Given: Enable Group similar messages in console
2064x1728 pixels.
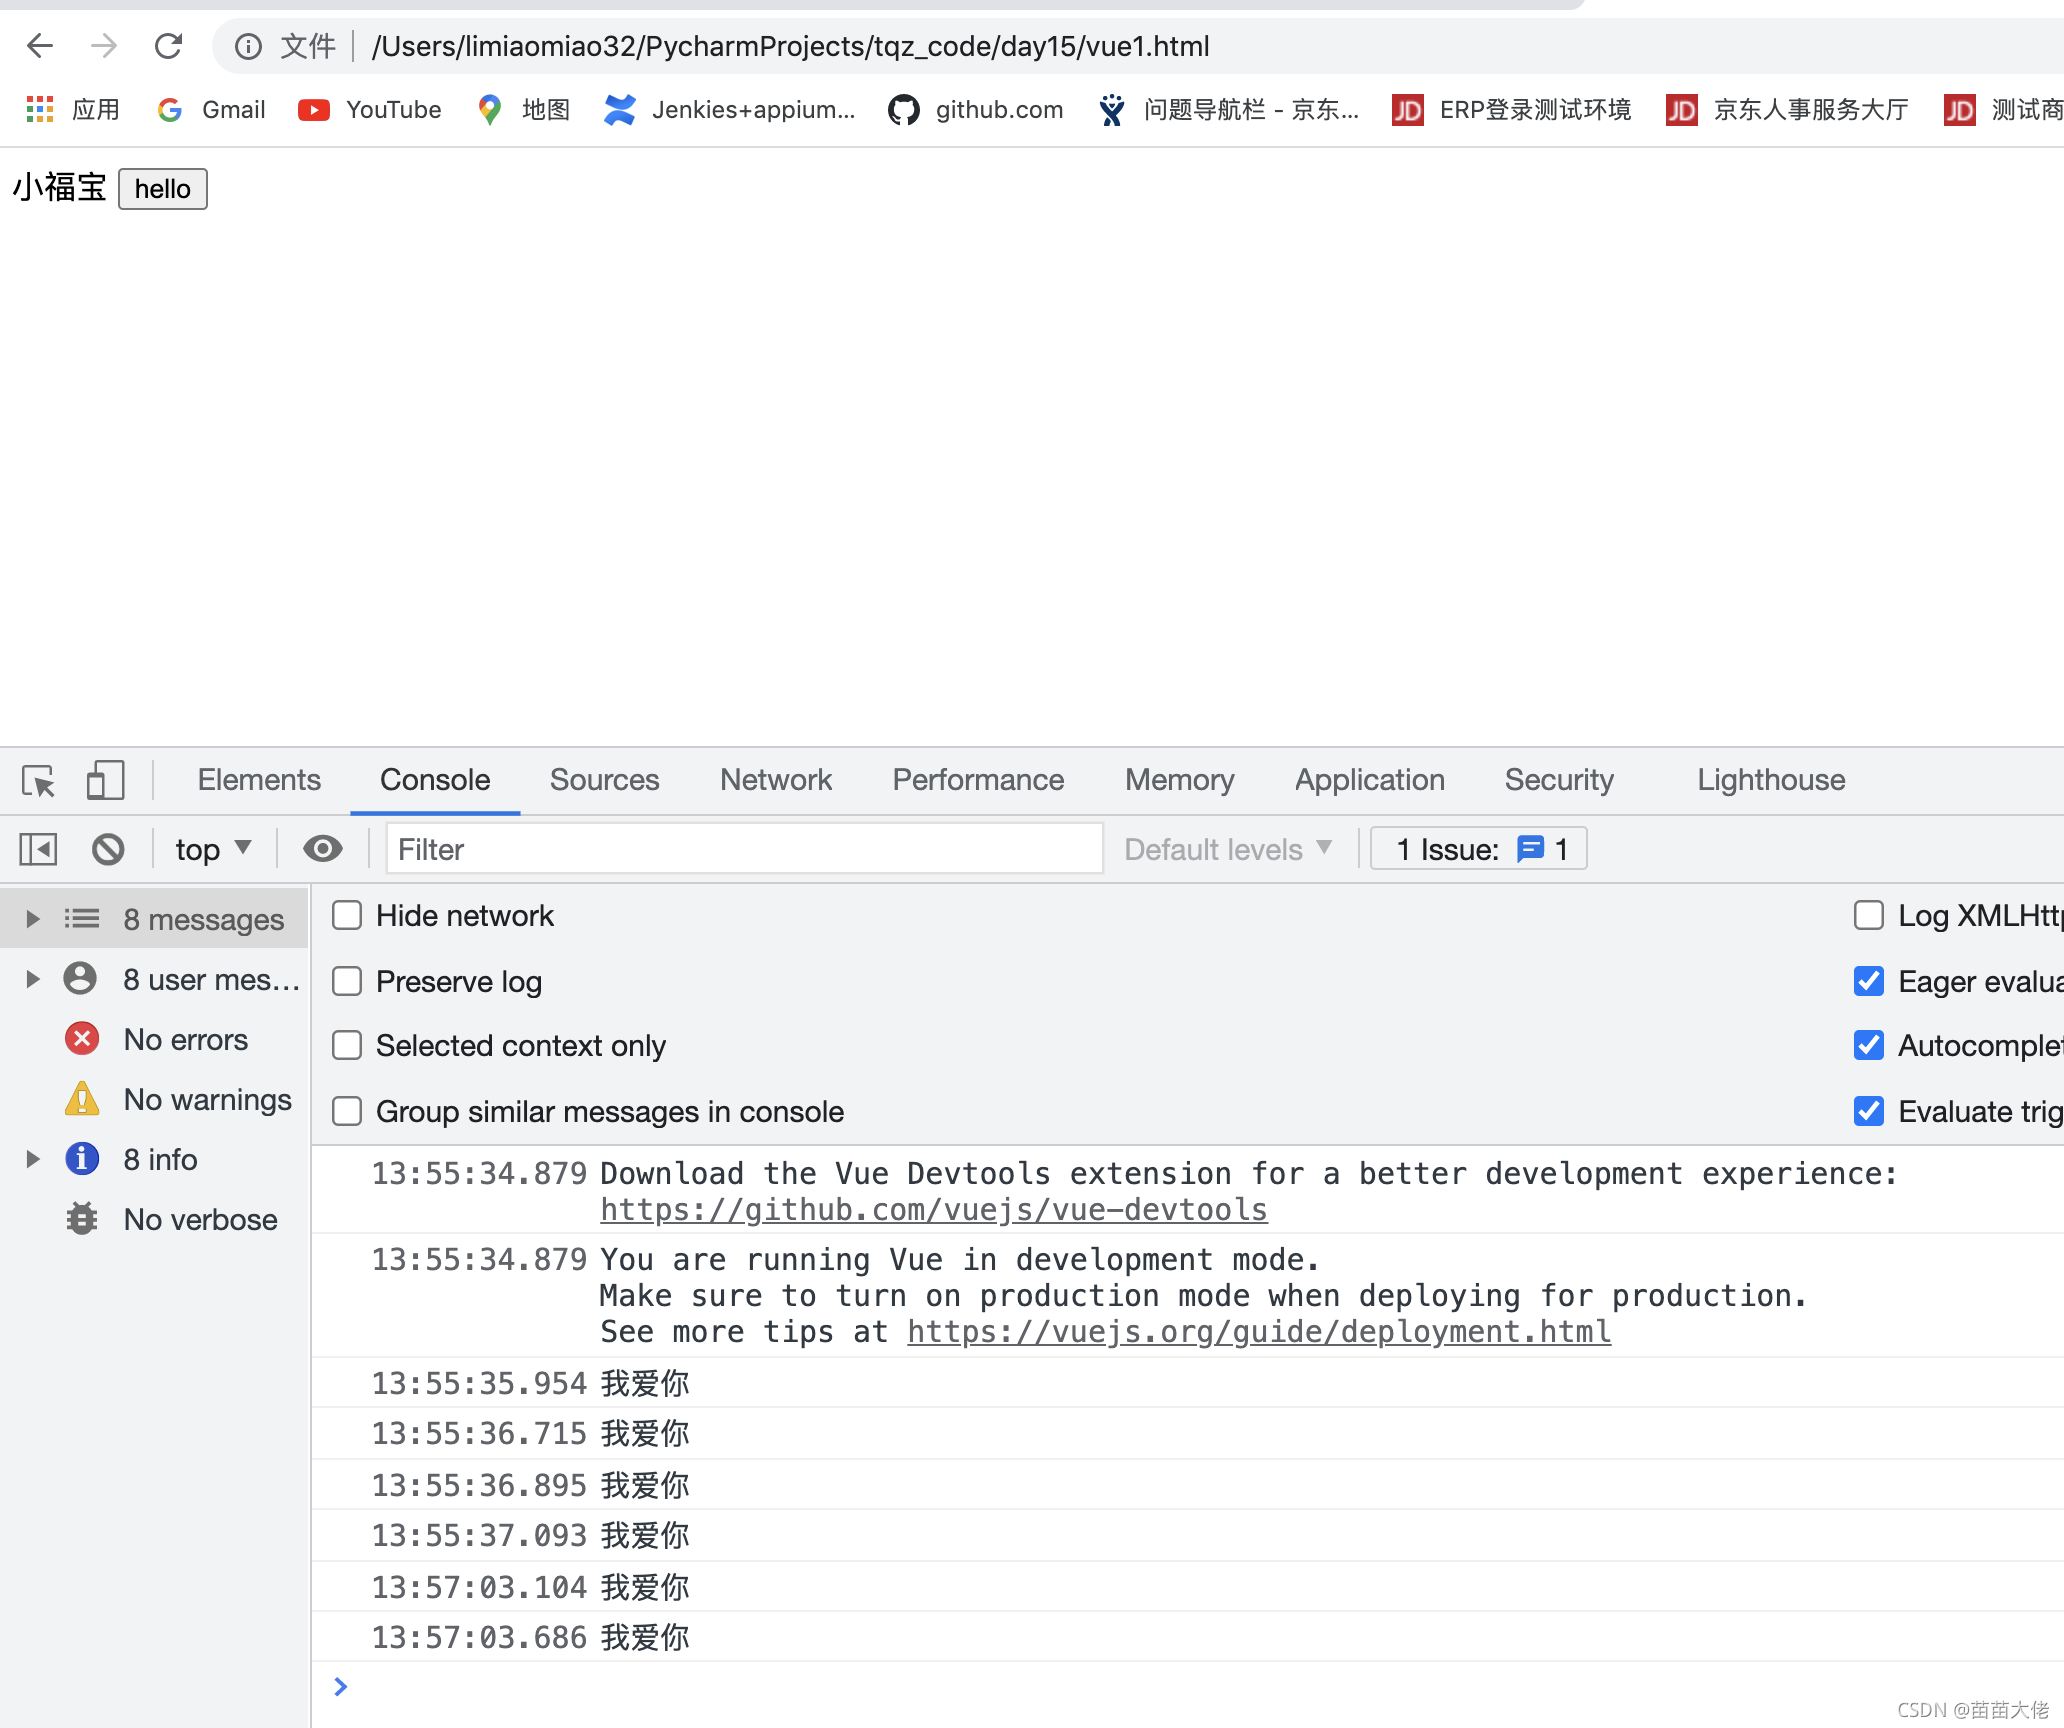Looking at the screenshot, I should point(347,1112).
